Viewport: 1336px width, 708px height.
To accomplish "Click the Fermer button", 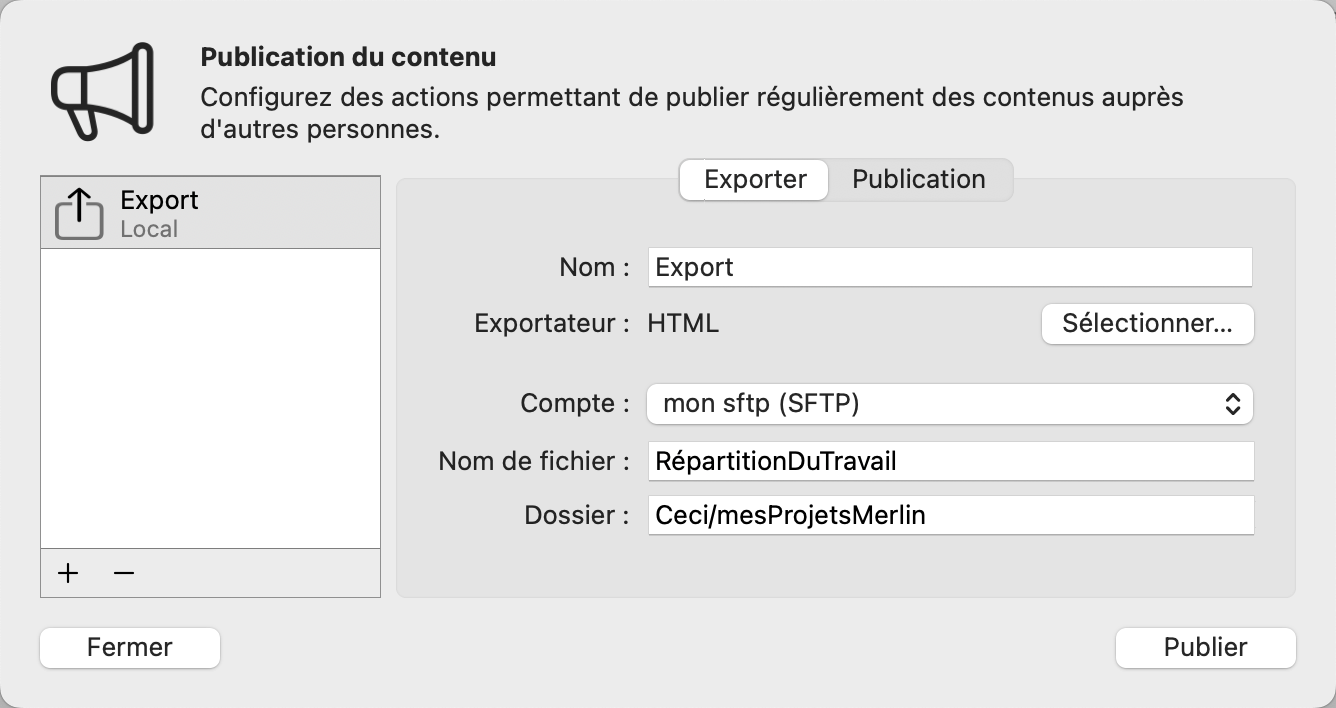I will 129,647.
